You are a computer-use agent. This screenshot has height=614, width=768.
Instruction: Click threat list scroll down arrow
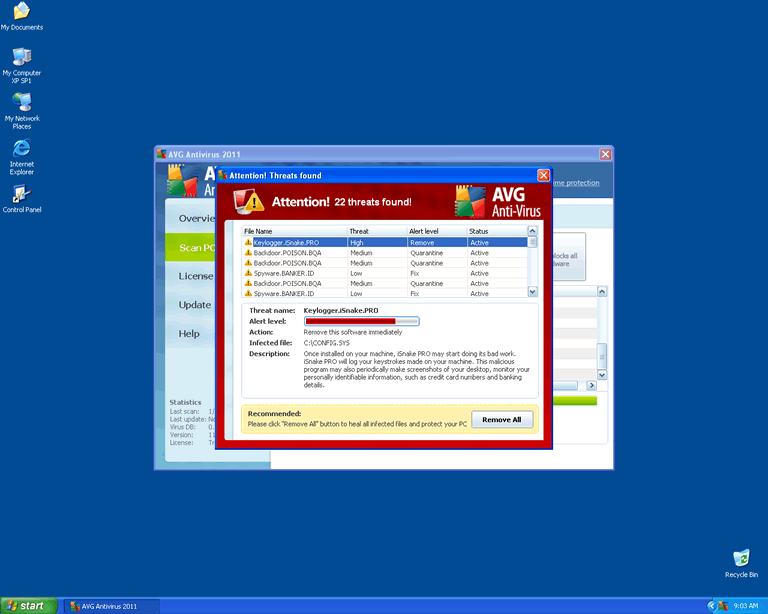tap(532, 292)
